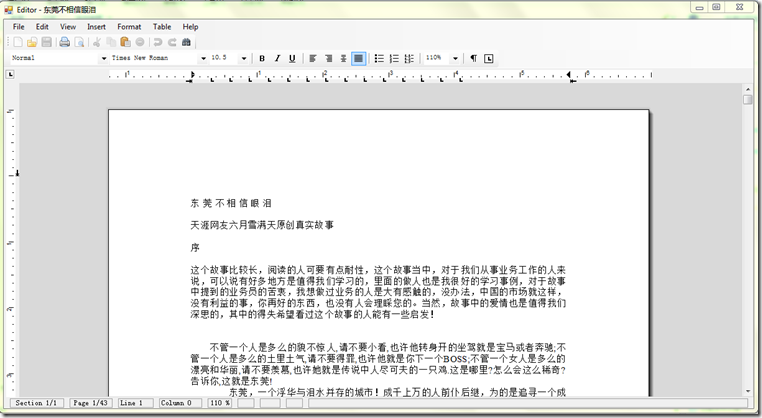Viewport: 762px width, 418px height.
Task: Click the 'Page 1/43' status bar entry
Action: pos(90,403)
